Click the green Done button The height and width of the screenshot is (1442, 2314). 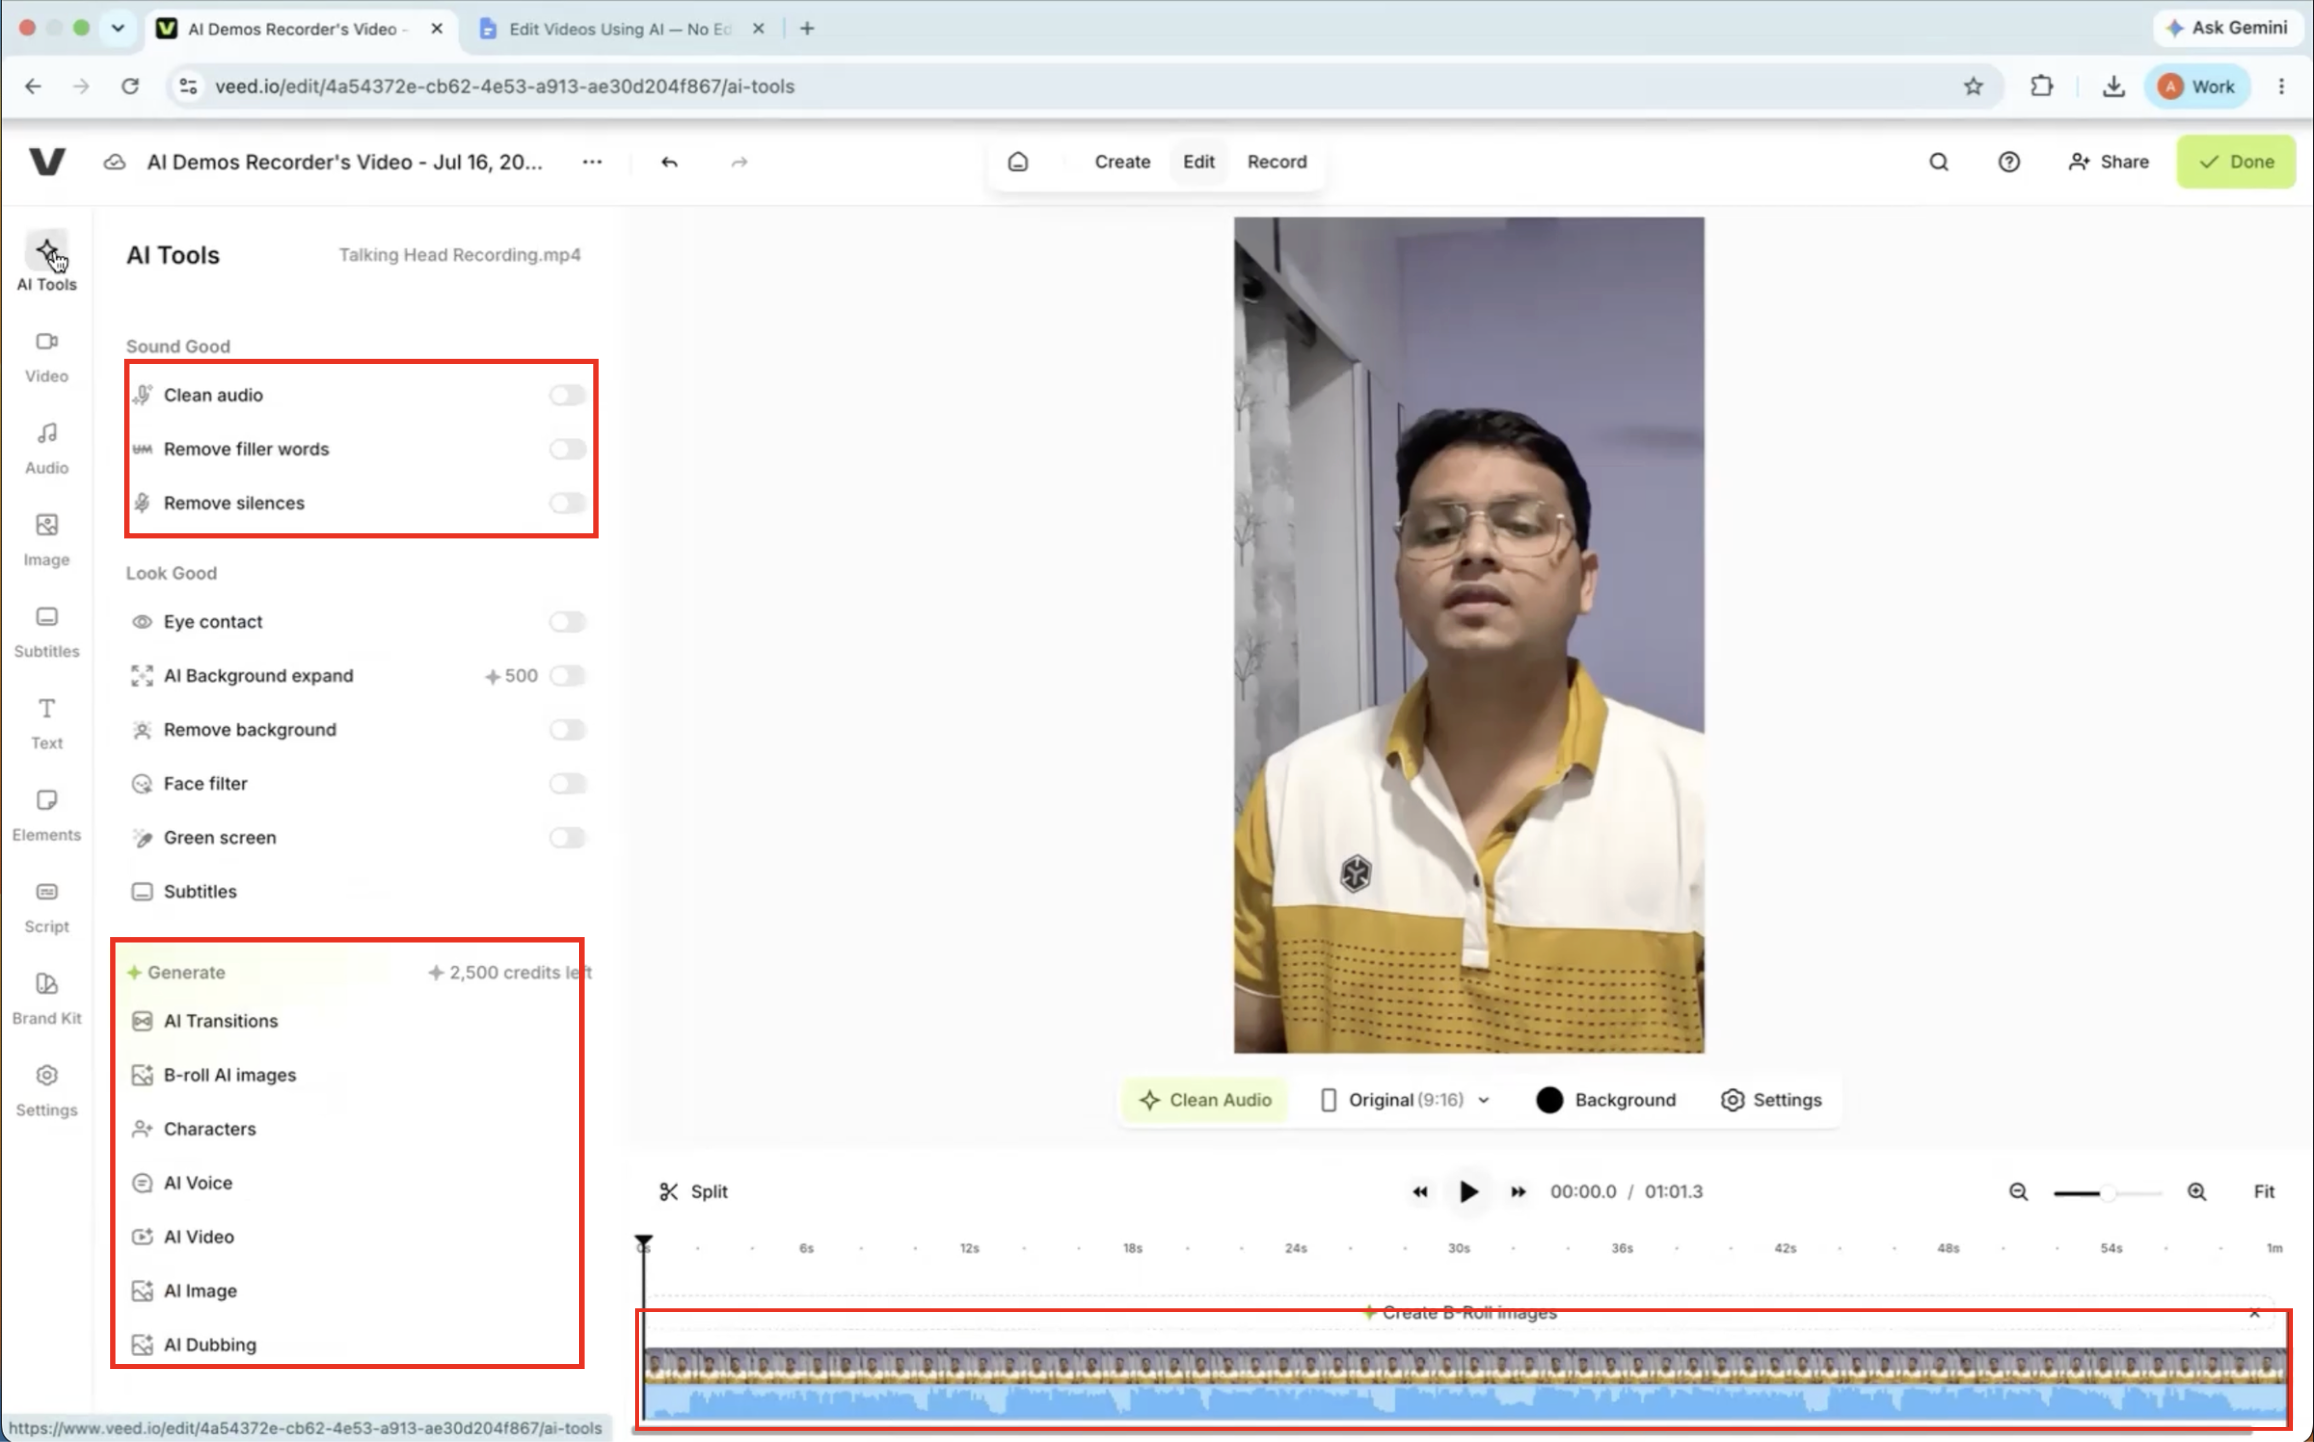tap(2236, 161)
